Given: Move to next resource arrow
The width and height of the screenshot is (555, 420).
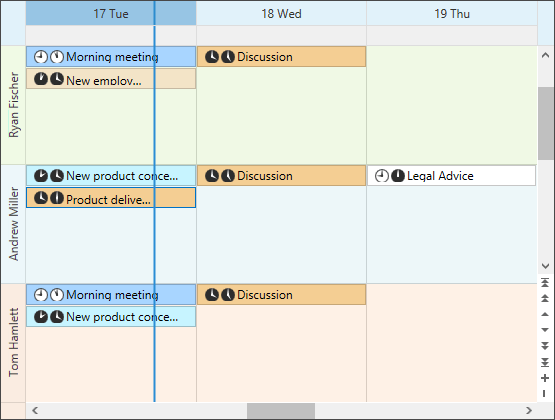Looking at the screenshot, I should tap(545, 330).
